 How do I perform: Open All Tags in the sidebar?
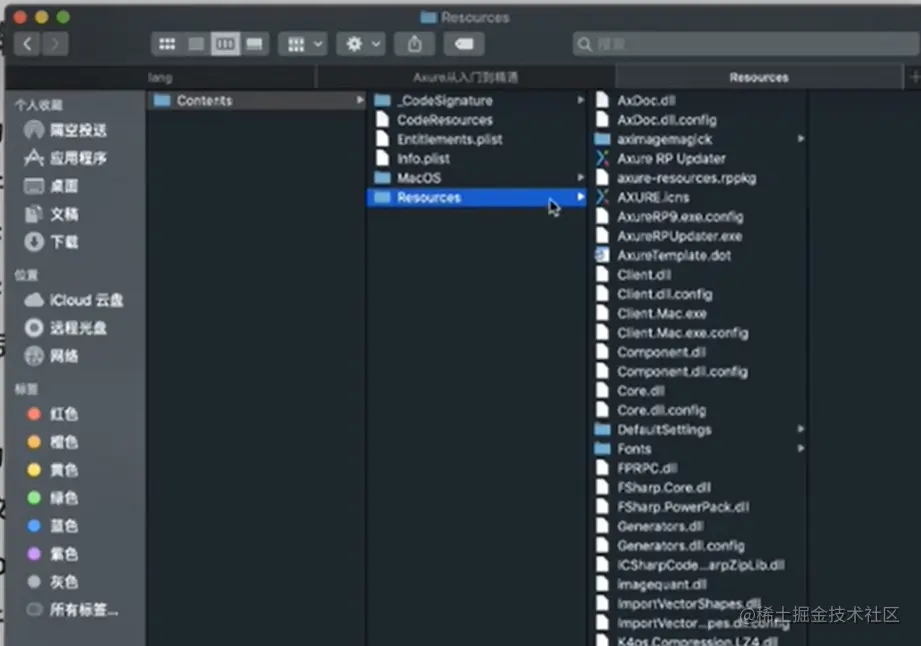pos(72,610)
